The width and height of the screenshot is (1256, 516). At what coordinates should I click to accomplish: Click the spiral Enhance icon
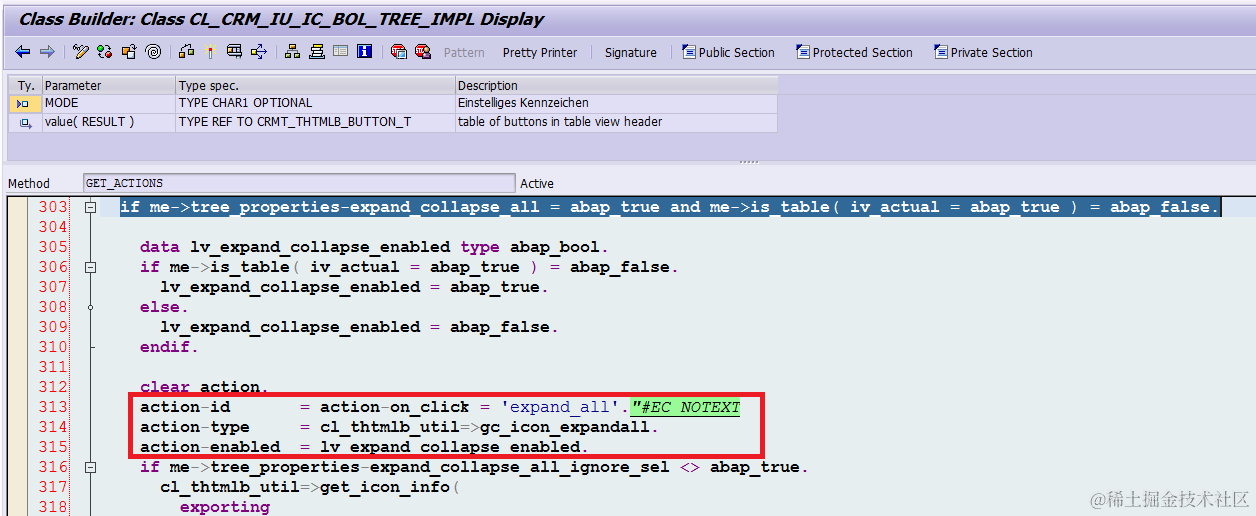click(x=153, y=52)
